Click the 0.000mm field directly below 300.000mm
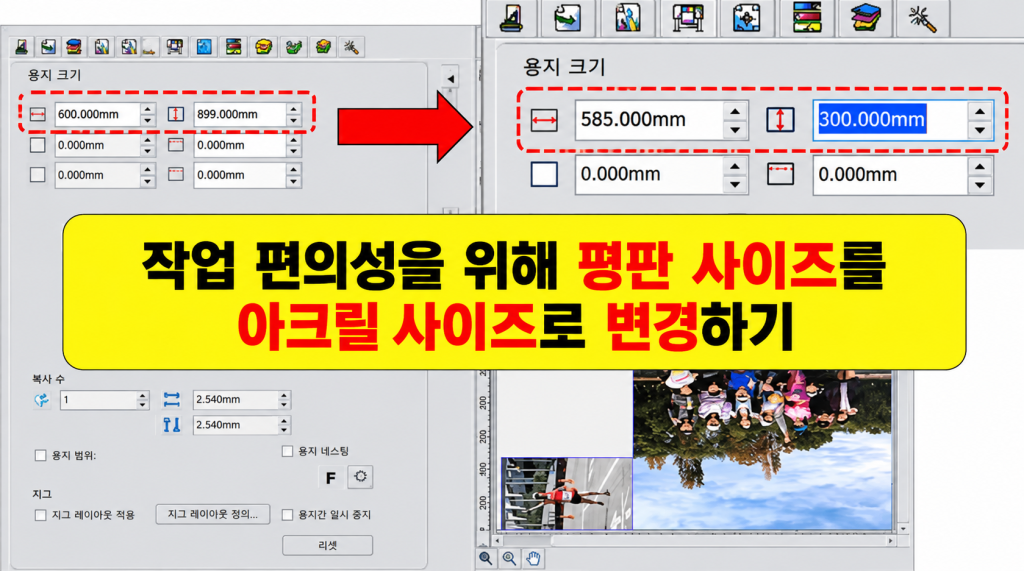1024x571 pixels. tap(890, 174)
